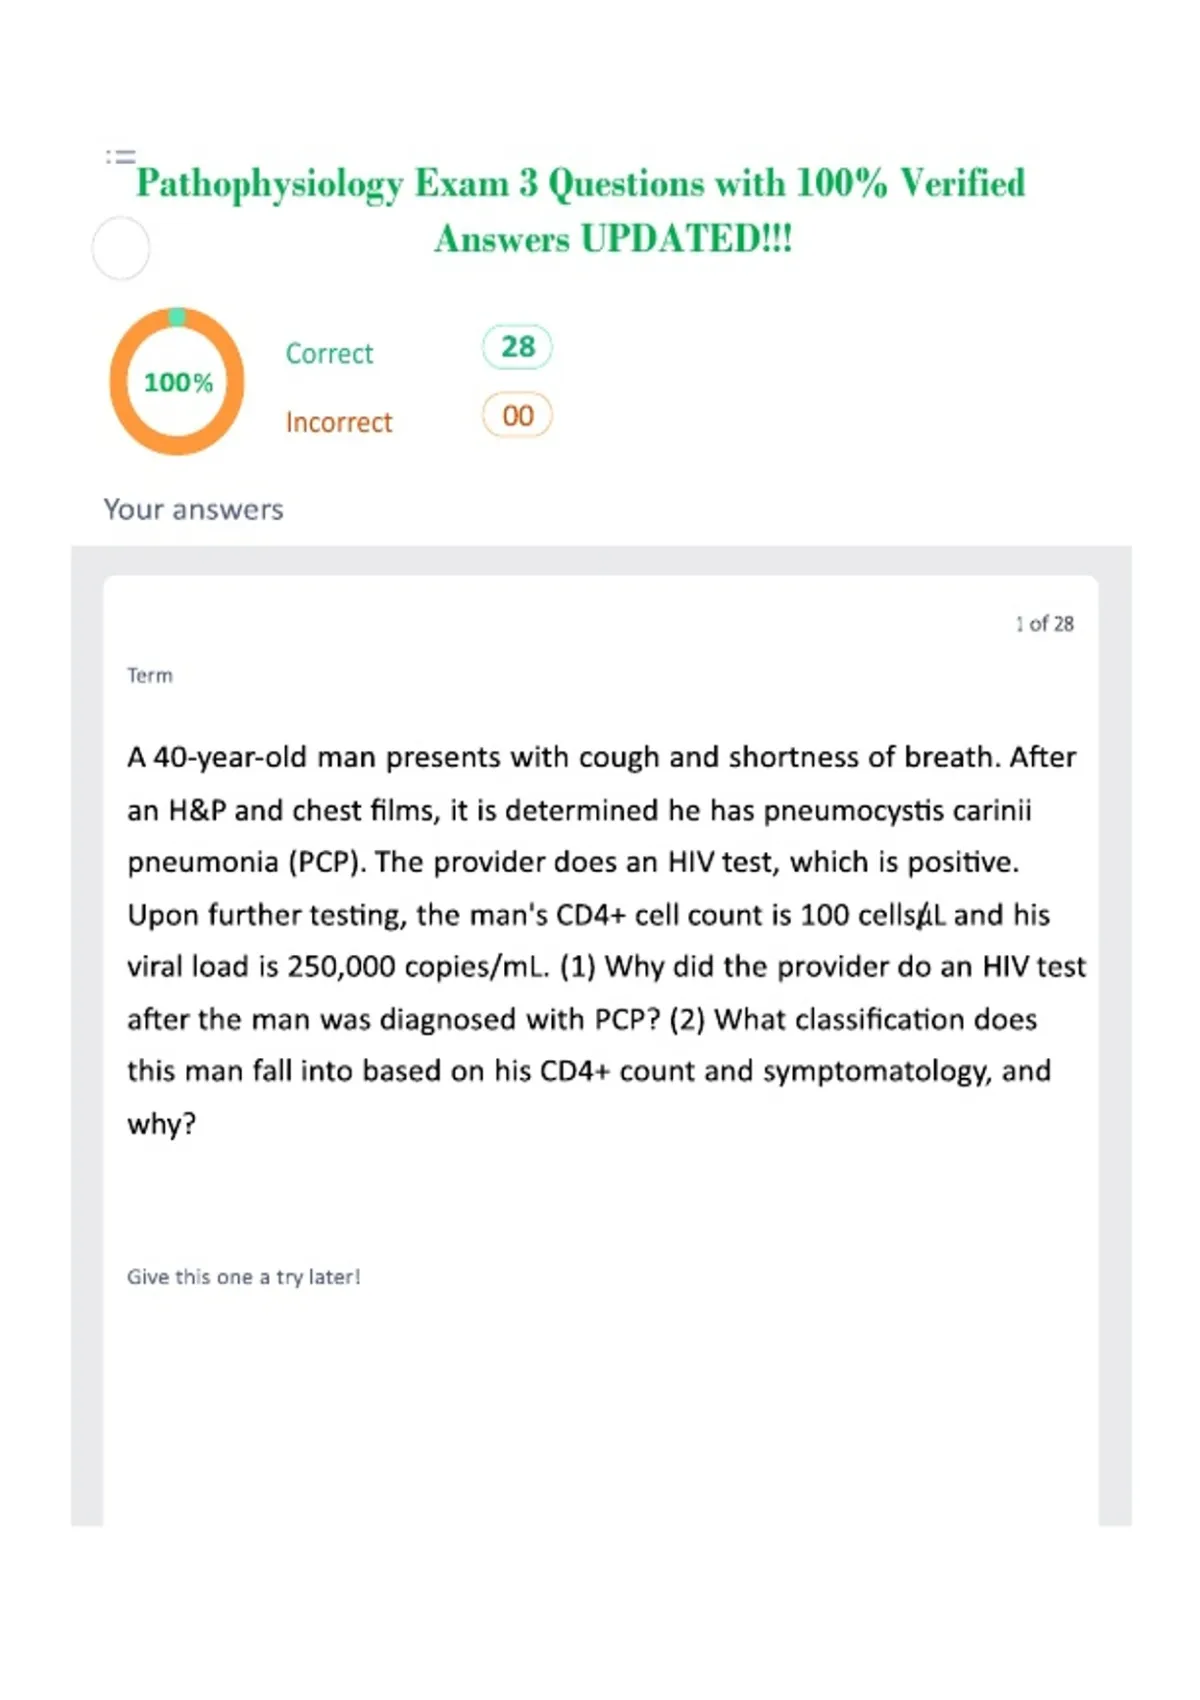The image size is (1200, 1700).
Task: Click the Correct label
Action: tap(329, 353)
